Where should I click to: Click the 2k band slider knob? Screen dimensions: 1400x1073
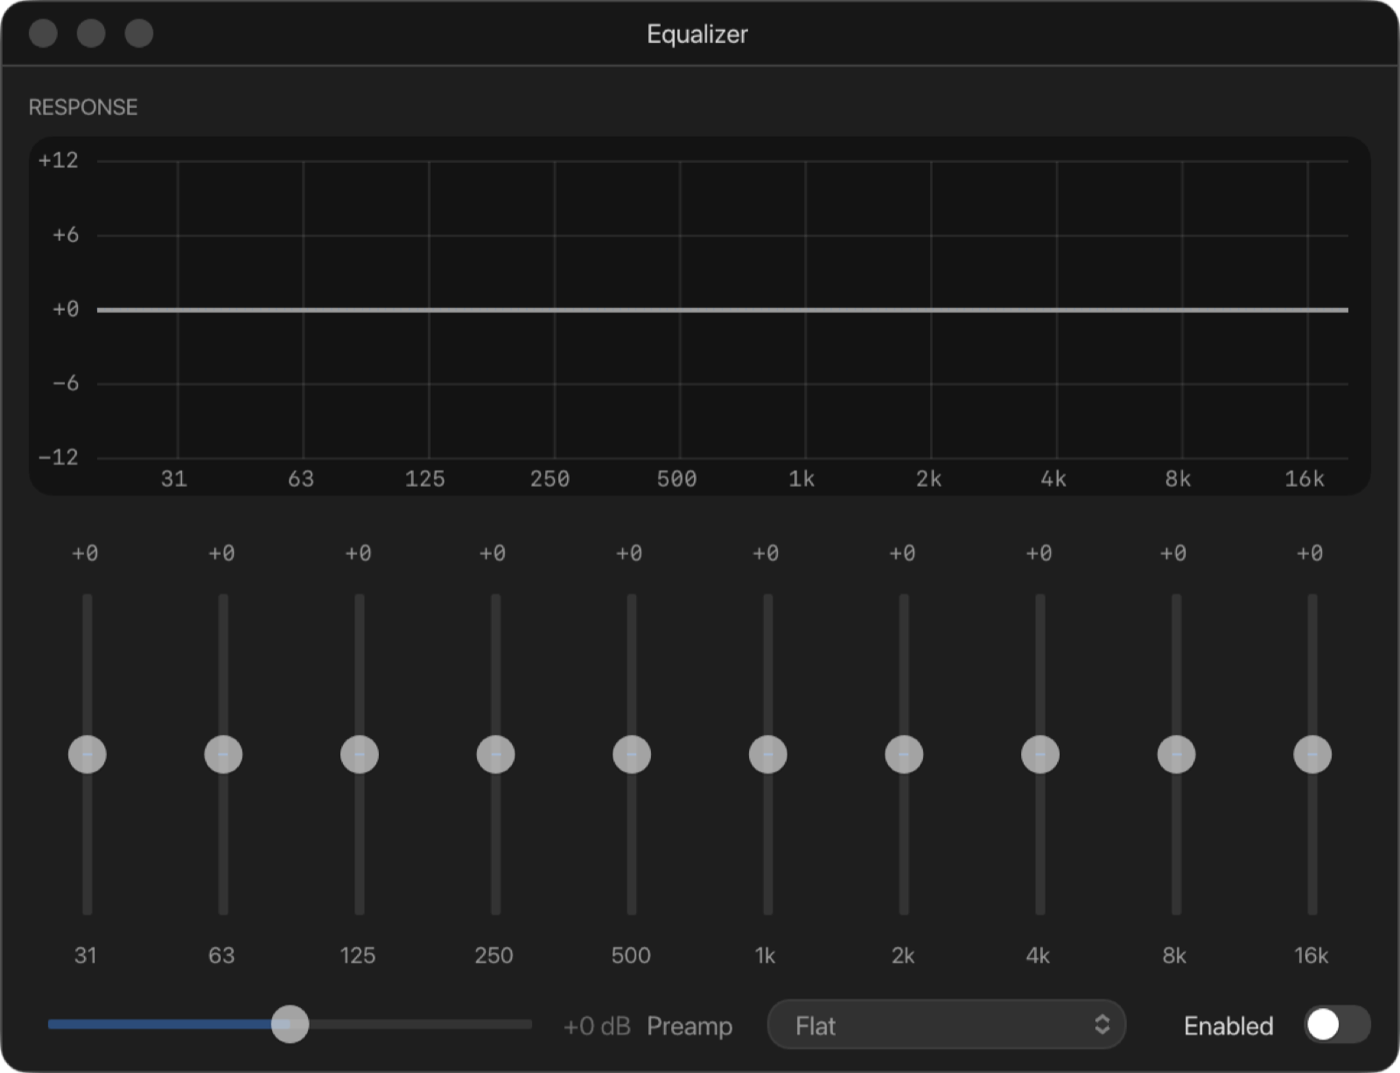(903, 754)
